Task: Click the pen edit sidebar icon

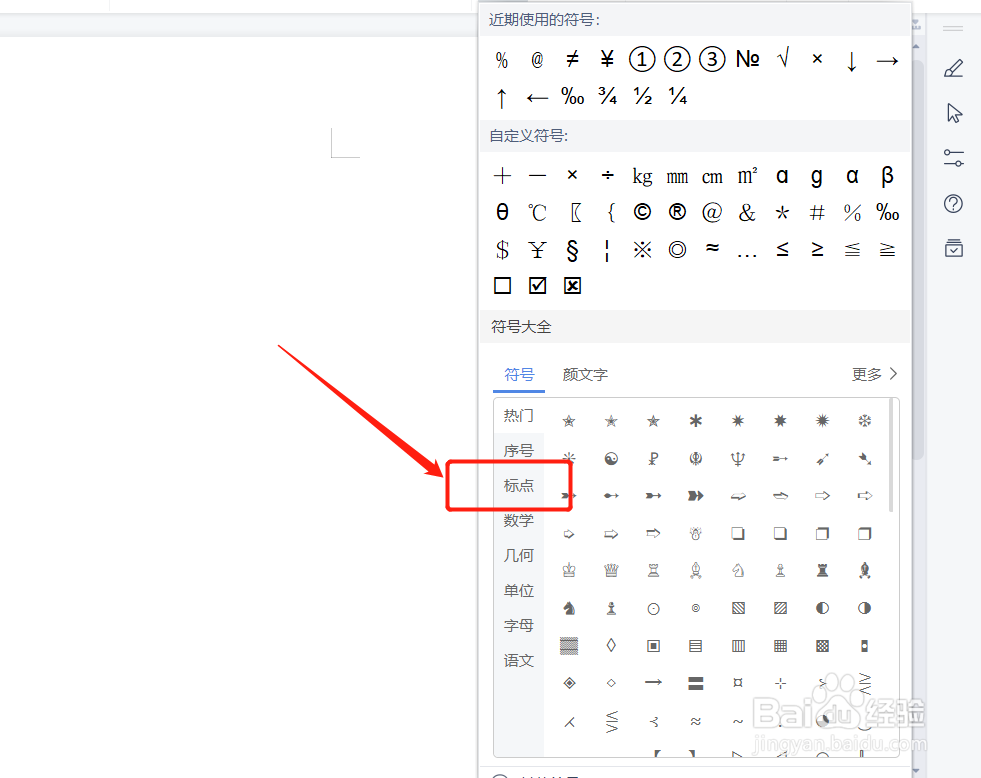Action: pyautogui.click(x=953, y=68)
